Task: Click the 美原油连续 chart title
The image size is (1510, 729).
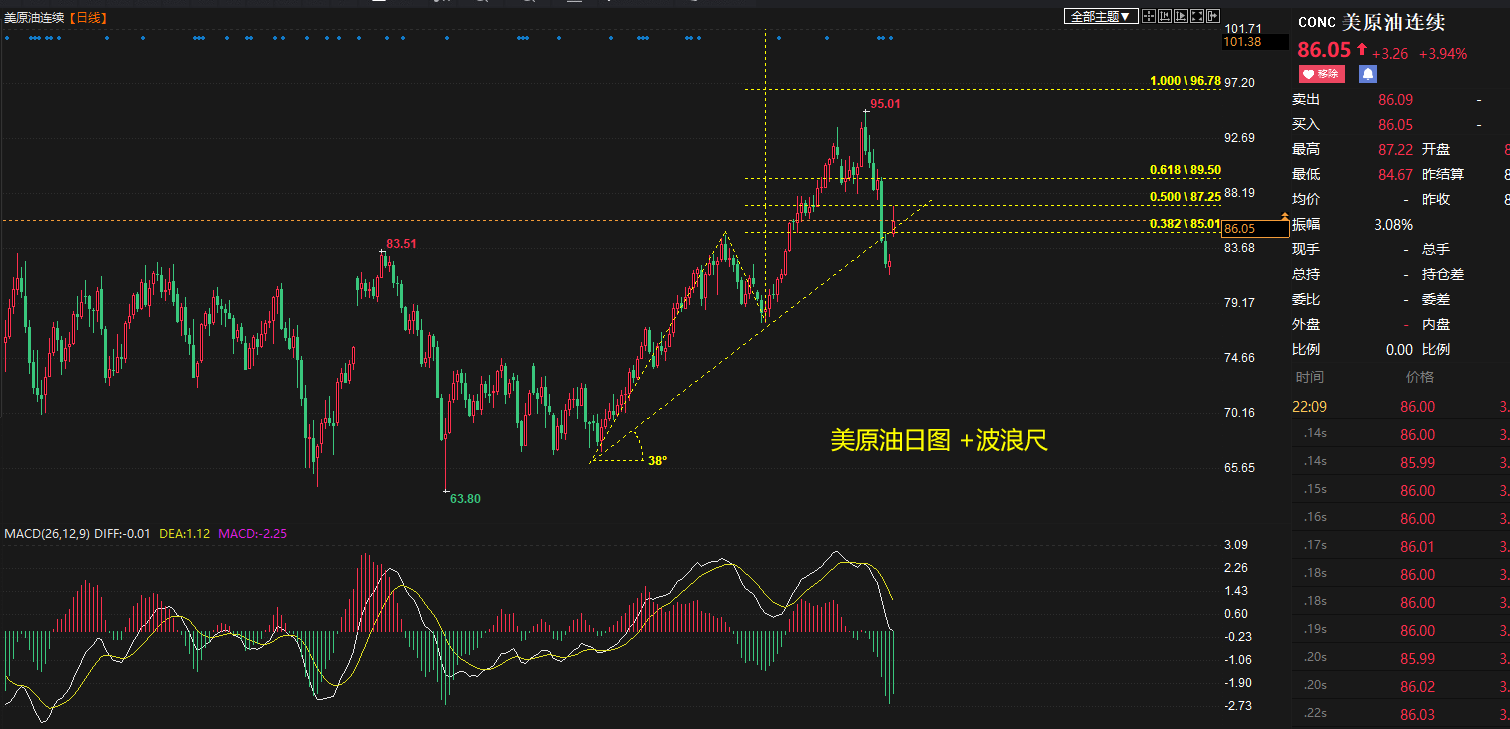Action: pos(34,17)
